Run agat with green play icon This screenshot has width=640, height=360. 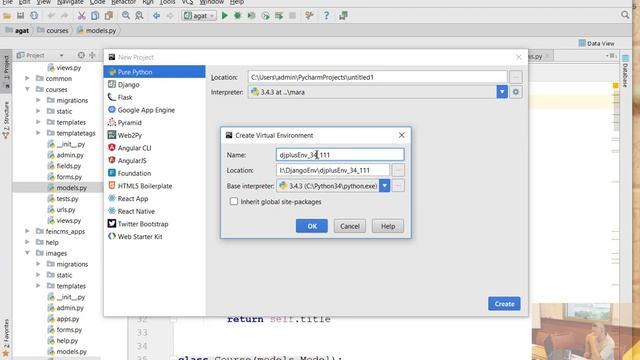[224, 16]
